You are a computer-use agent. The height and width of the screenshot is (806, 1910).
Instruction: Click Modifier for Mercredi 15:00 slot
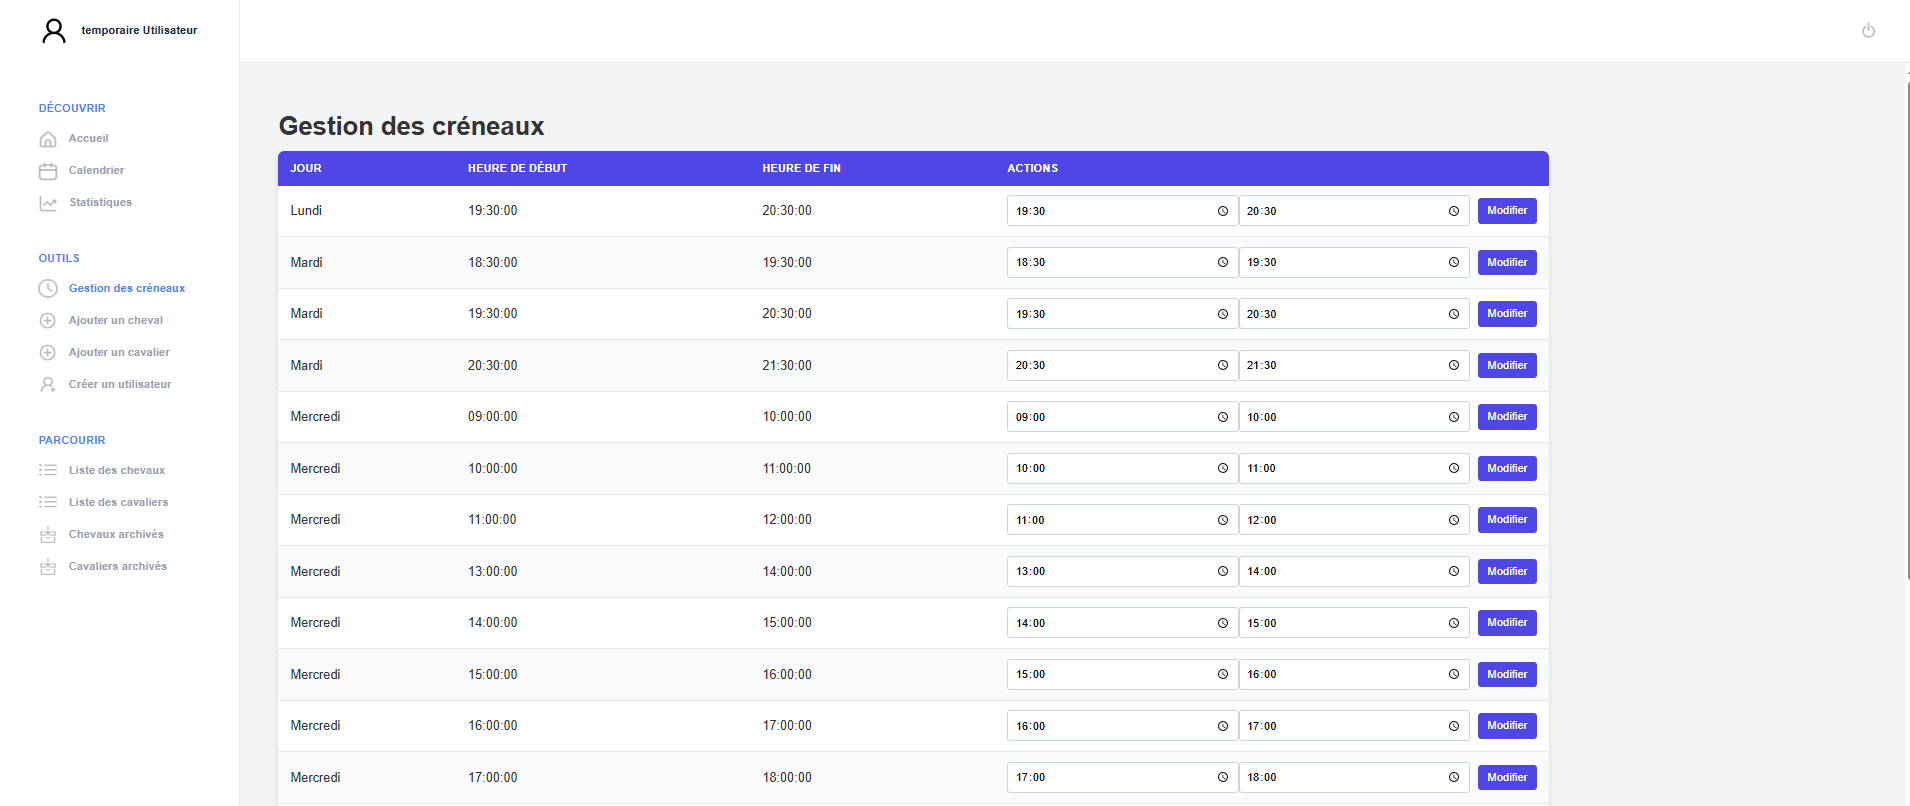pos(1507,675)
